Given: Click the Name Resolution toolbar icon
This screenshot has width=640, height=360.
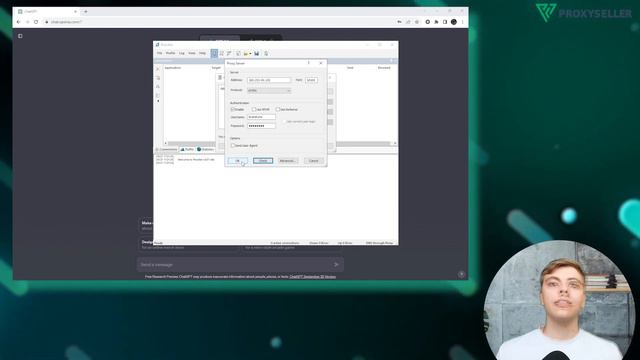Looking at the screenshot, I should pyautogui.click(x=229, y=53).
